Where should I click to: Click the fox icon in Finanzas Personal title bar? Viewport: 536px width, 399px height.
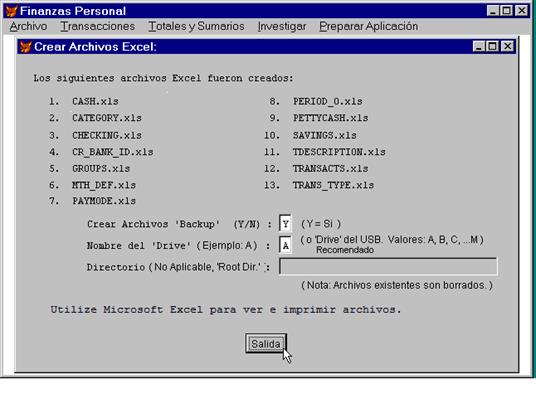[12, 11]
